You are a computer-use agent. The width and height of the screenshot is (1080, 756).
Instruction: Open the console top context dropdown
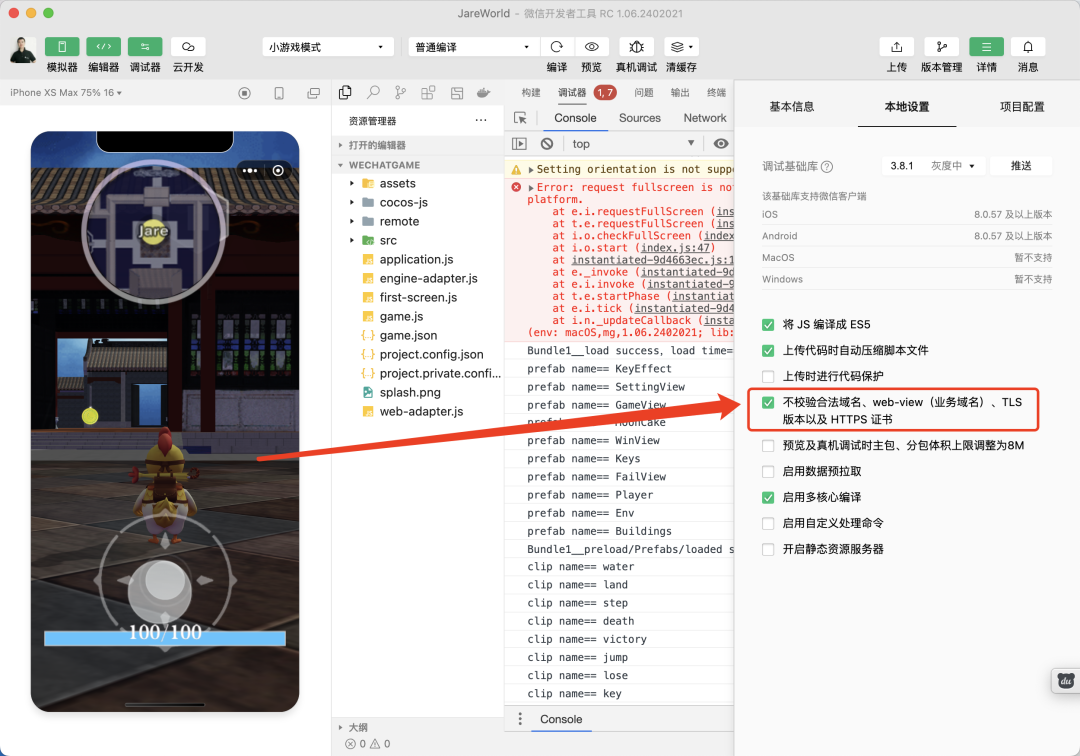point(633,143)
